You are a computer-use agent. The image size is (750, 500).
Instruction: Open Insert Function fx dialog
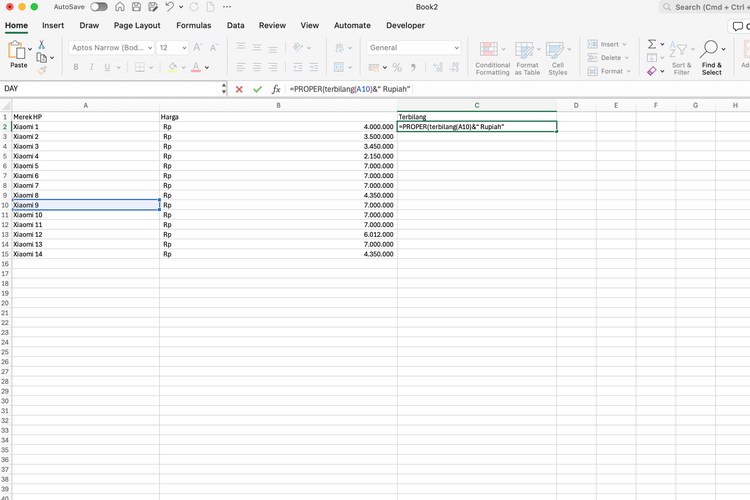276,89
